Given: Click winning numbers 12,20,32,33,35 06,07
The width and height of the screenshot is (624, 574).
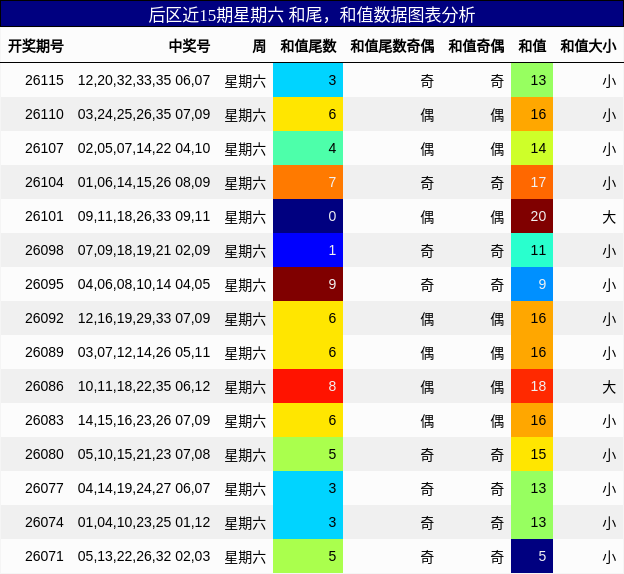Looking at the screenshot, I should 144,80.
